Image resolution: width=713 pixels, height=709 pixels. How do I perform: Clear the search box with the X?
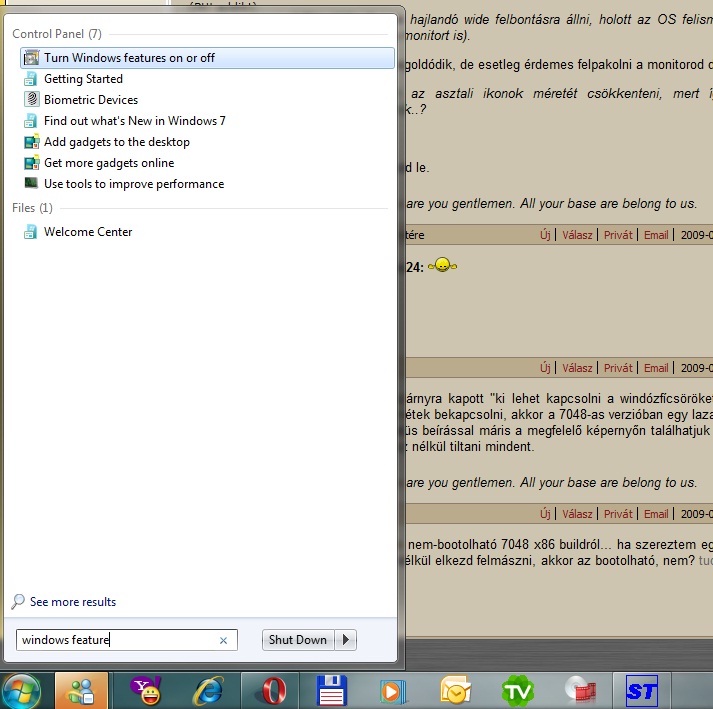click(223, 641)
